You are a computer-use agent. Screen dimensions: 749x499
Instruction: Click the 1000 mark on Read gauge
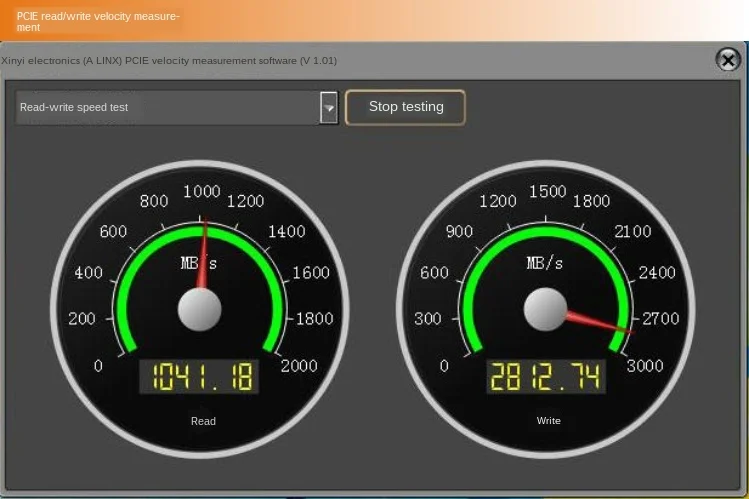click(x=202, y=191)
